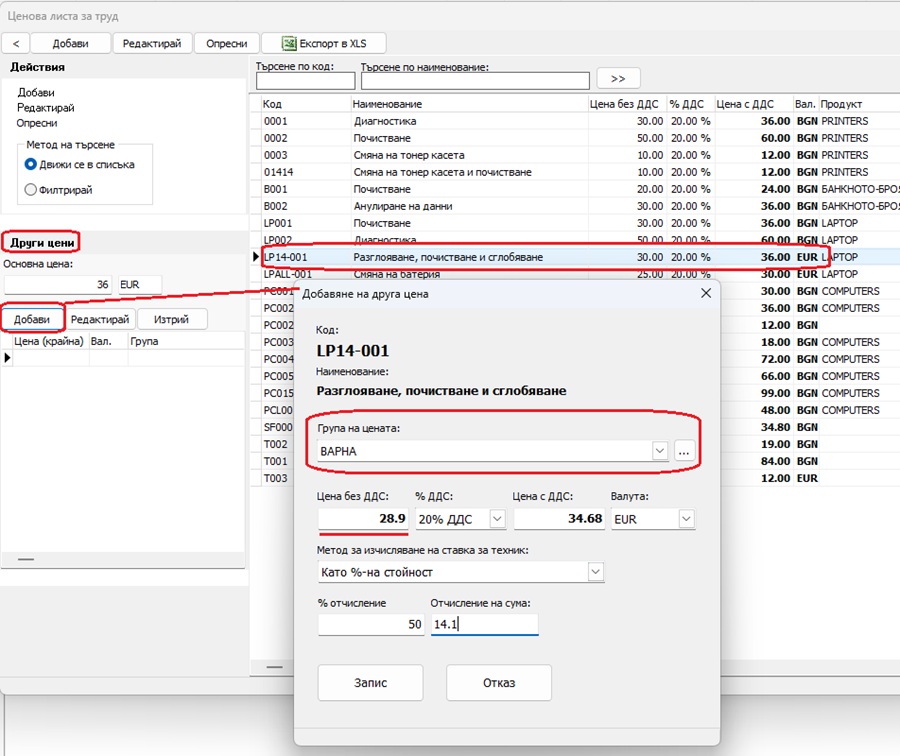Click Редактирай in the Действия panel
This screenshot has width=900, height=756.
click(x=46, y=108)
